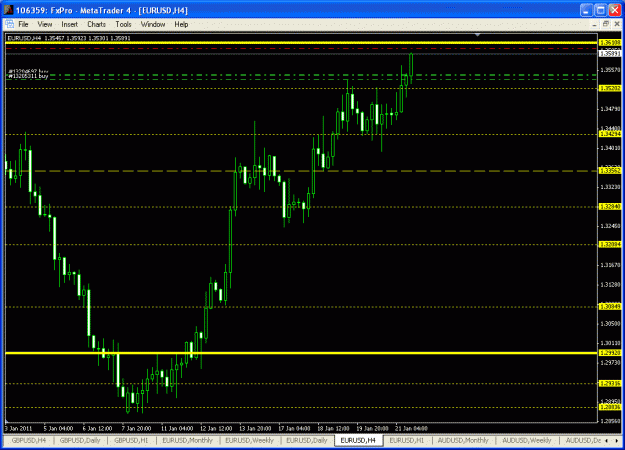Open the Help menu
625x450 pixels.
tap(181, 24)
